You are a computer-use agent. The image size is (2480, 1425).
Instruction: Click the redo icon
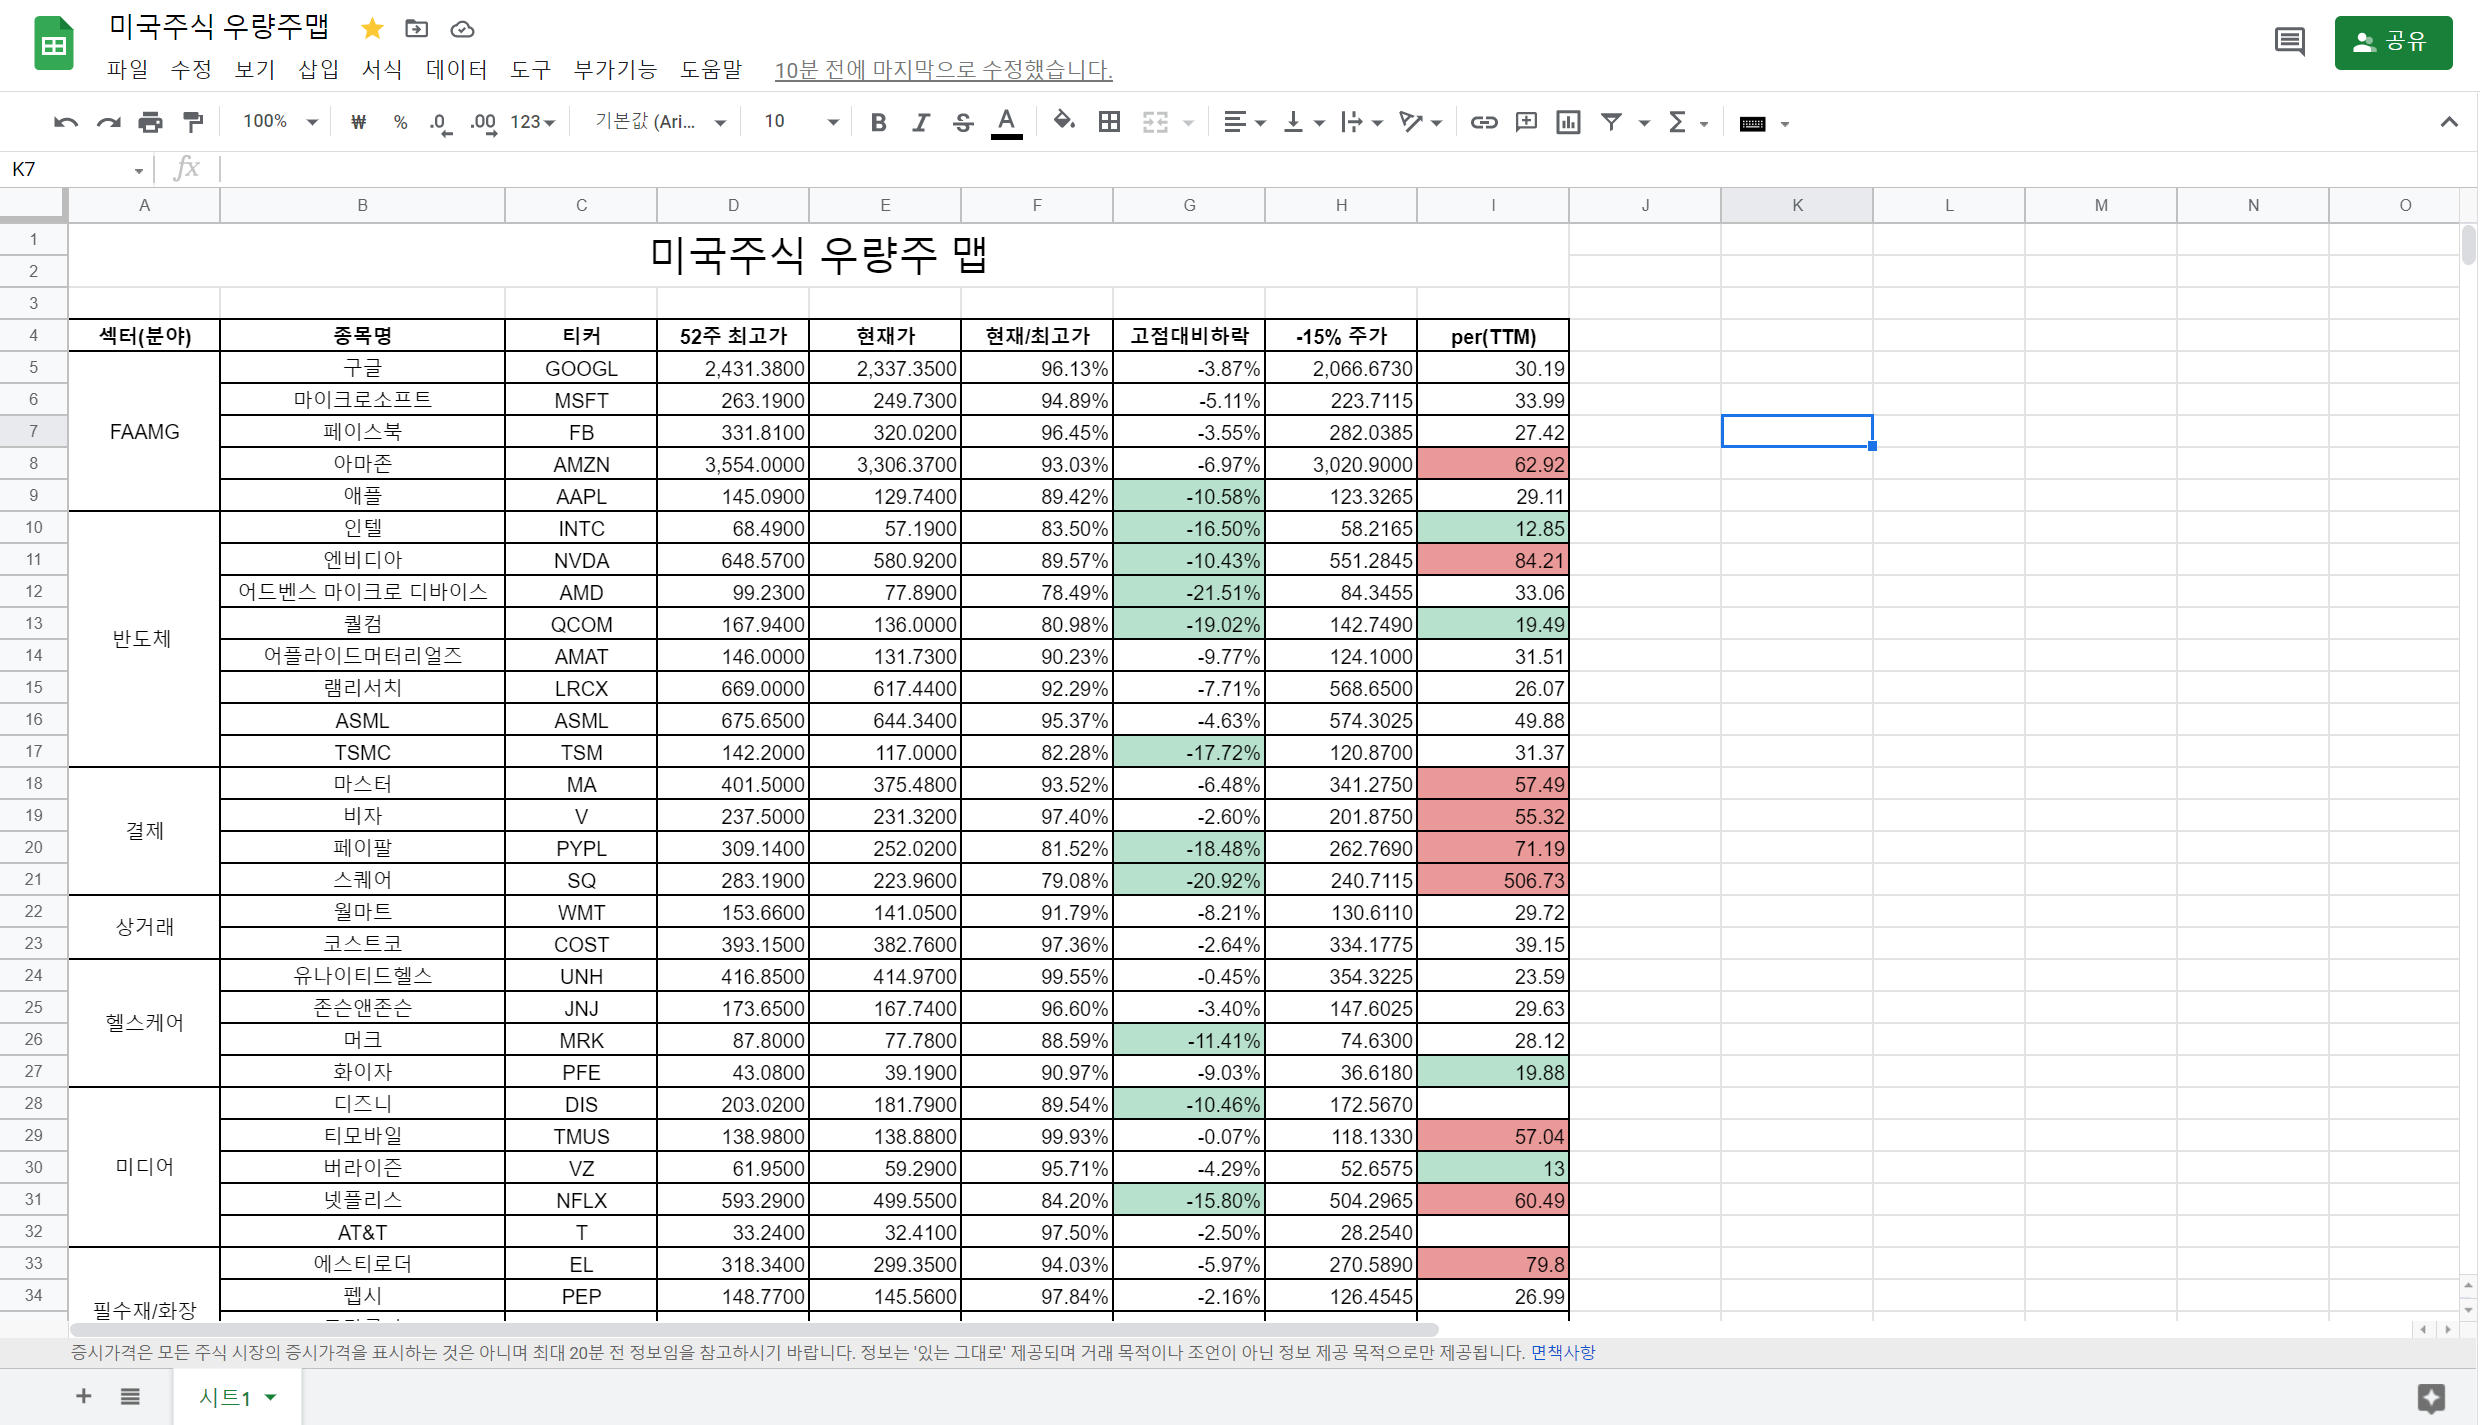point(108,122)
